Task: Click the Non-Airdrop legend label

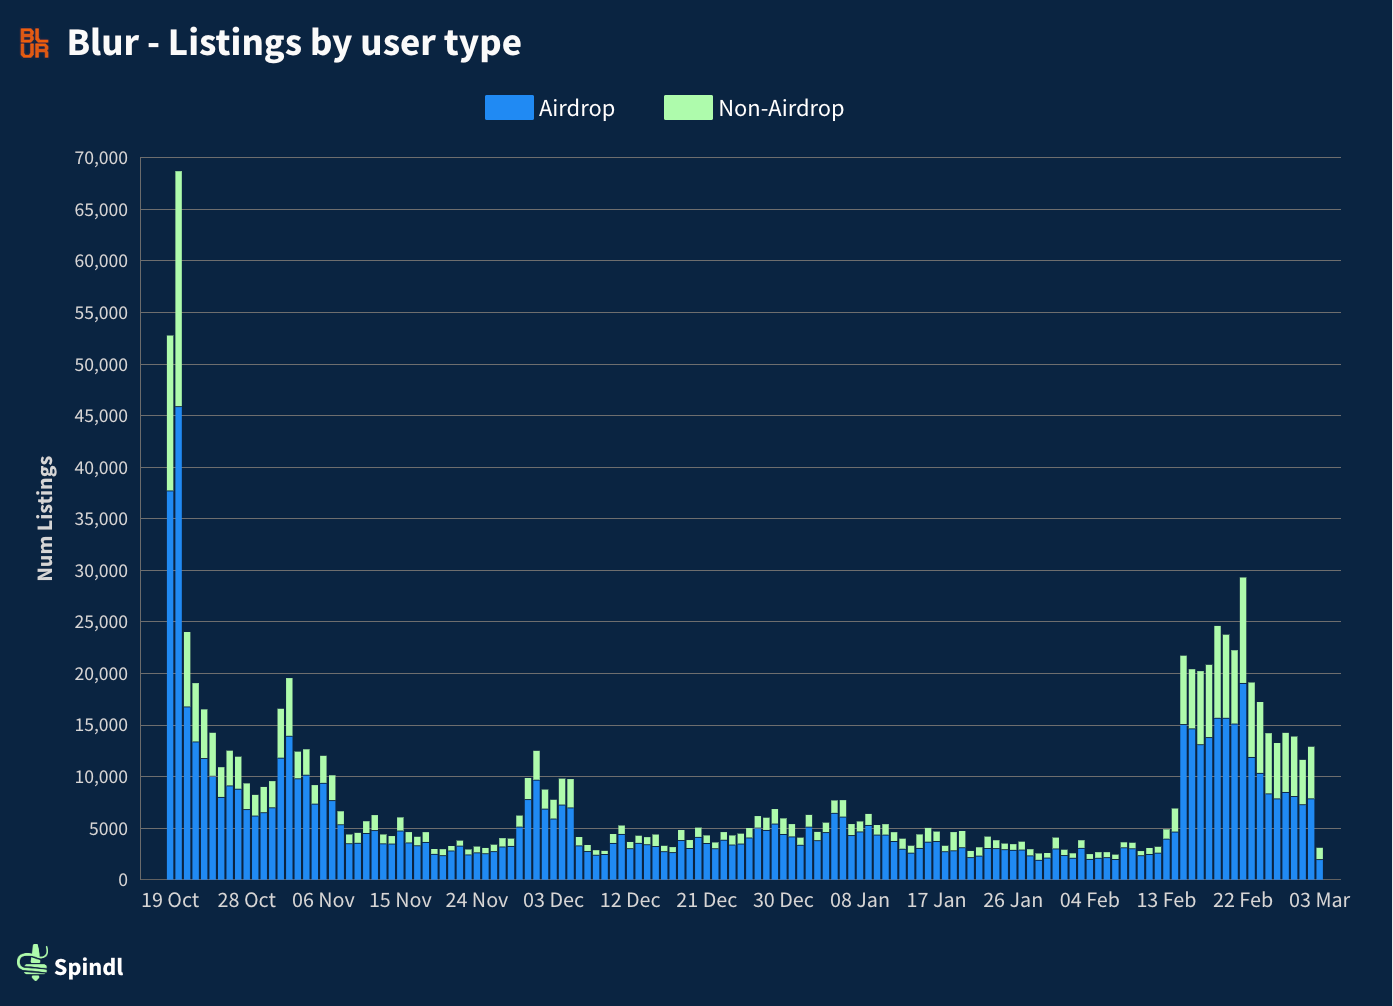Action: point(781,108)
